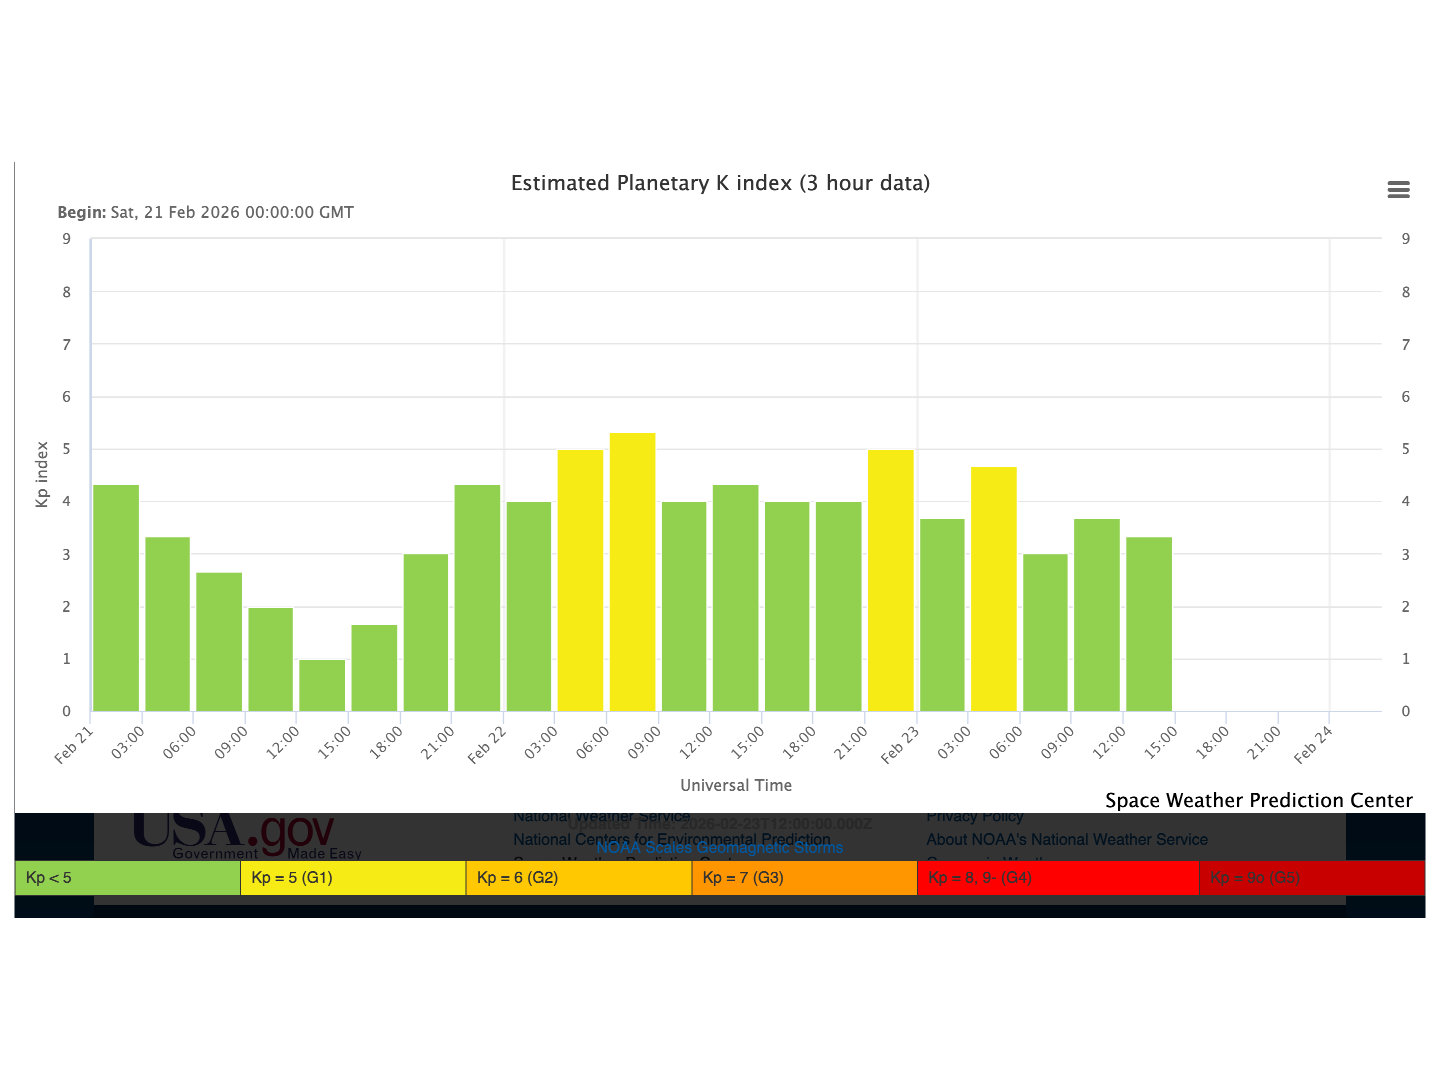Click the red Kp = 8, 9- (G4) box

(x=1057, y=878)
